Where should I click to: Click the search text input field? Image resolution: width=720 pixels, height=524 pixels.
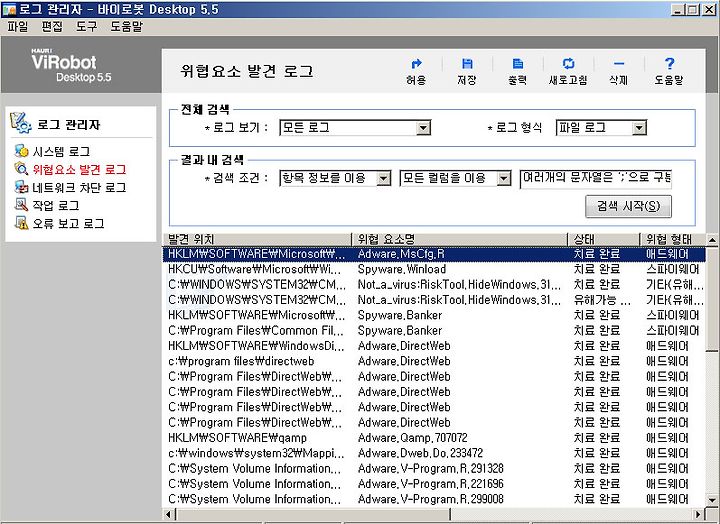596,178
